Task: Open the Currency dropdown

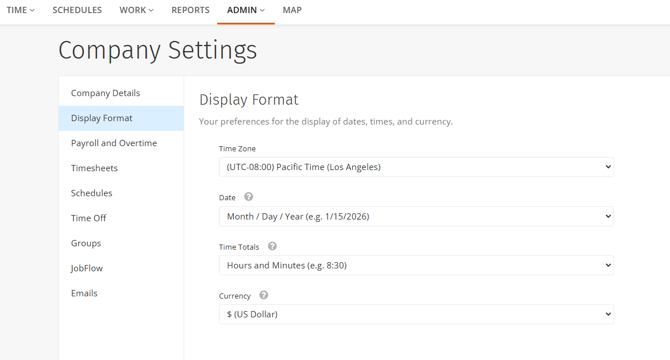Action: pos(416,314)
